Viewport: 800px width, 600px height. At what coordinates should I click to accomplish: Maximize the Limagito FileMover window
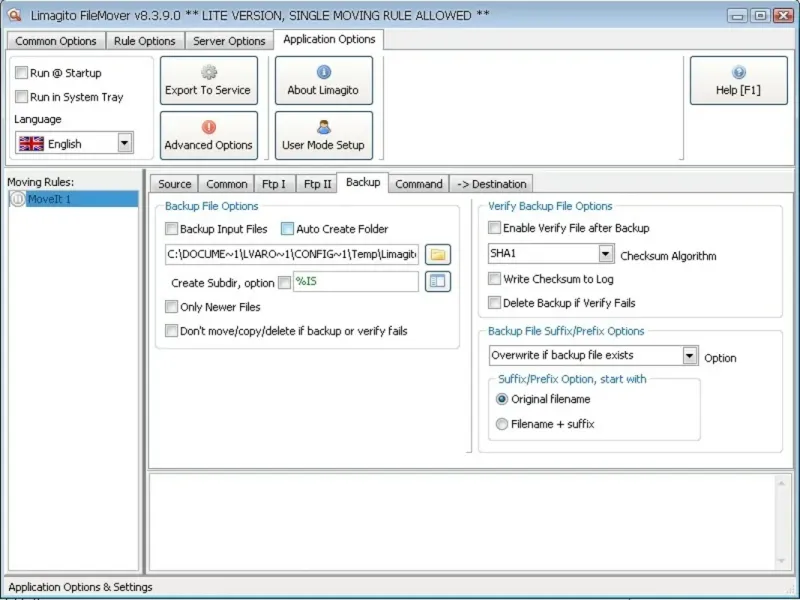coord(760,15)
